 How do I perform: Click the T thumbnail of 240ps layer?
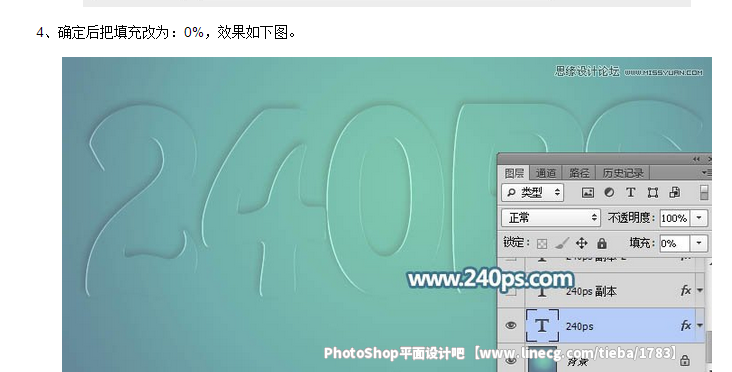(542, 325)
